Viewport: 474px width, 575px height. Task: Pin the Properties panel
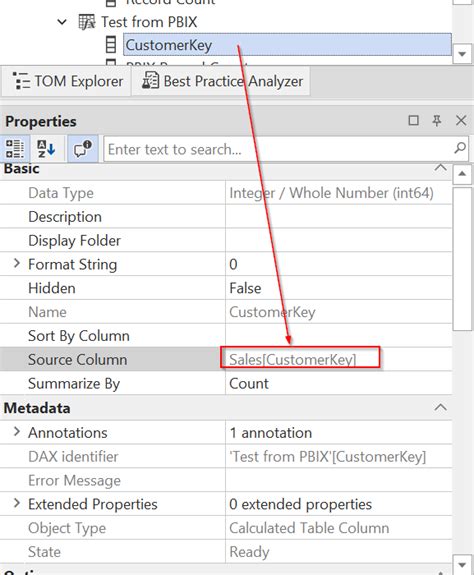coord(437,121)
